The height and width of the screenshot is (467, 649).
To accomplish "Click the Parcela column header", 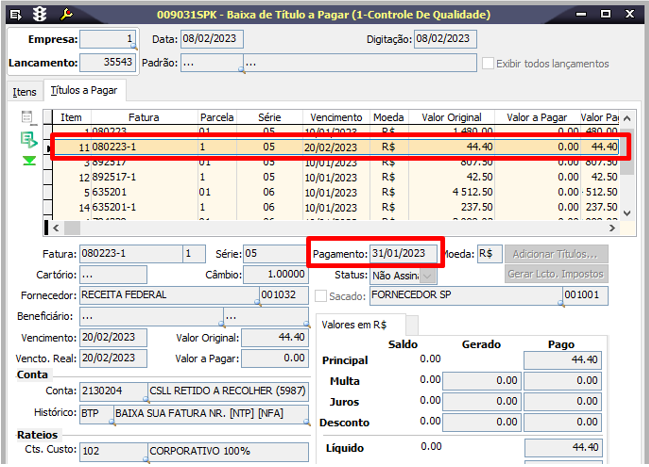I will tap(217, 118).
